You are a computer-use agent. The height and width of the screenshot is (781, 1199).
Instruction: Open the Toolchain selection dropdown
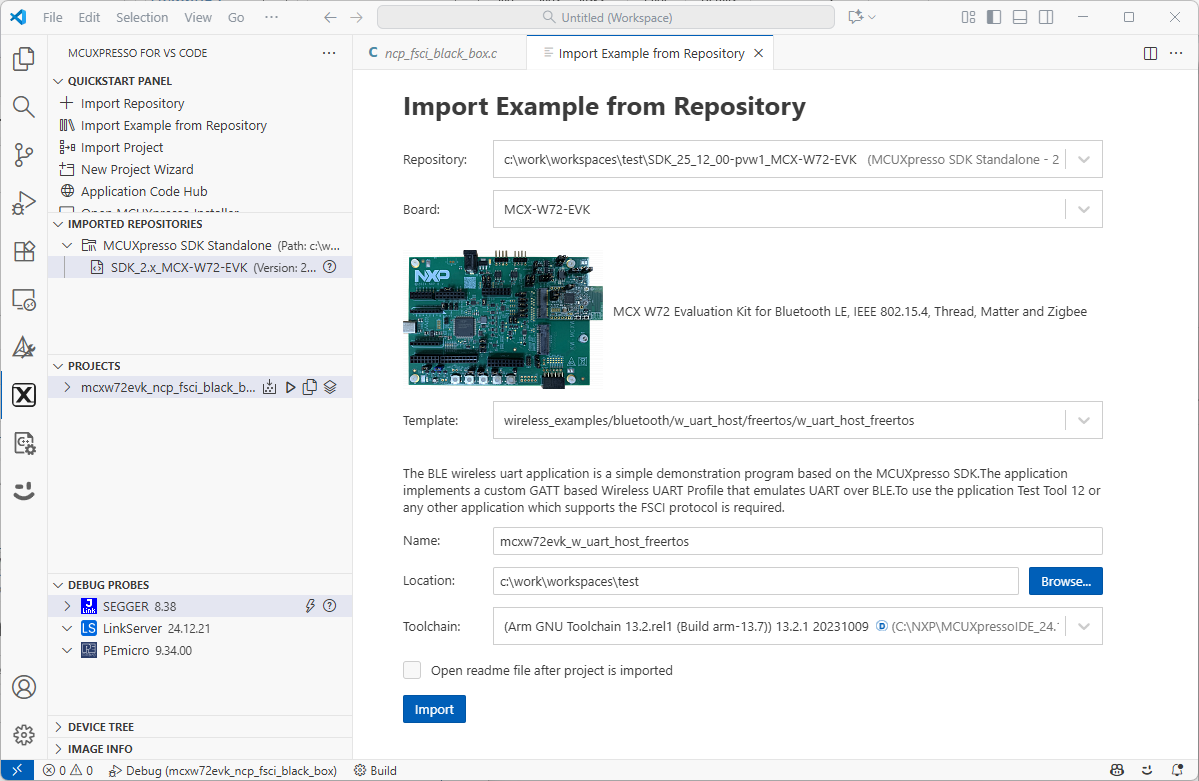1083,626
